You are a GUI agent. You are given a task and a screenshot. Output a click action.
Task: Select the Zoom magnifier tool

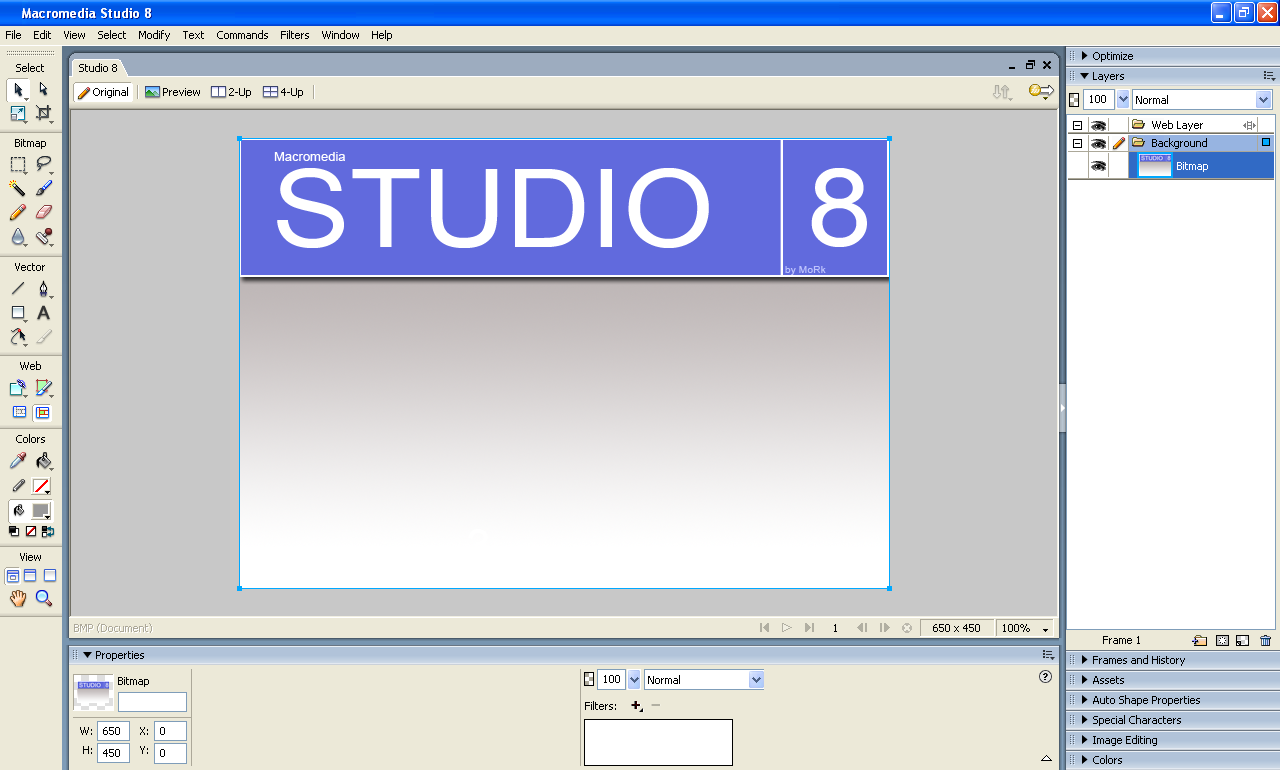point(43,598)
